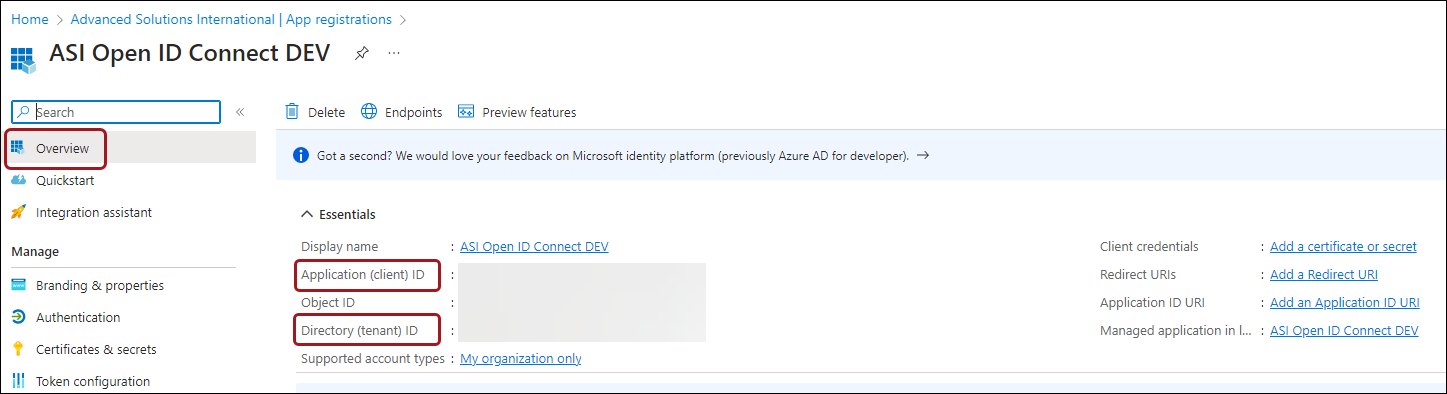Viewport: 1447px width, 394px height.
Task: Click the Token configuration icon
Action: [x=18, y=381]
